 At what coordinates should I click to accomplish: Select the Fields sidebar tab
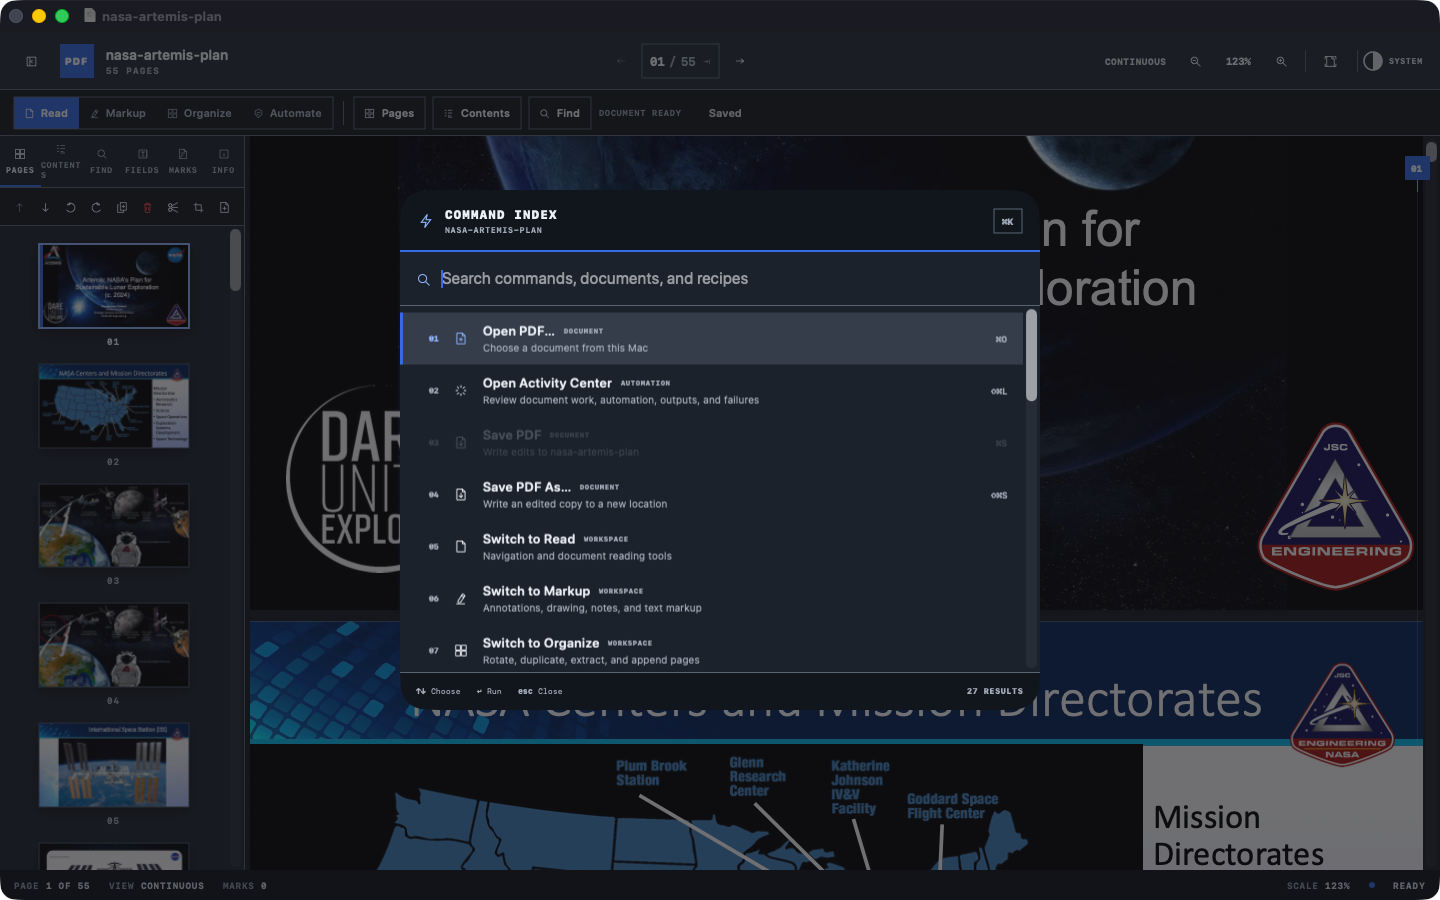click(142, 160)
